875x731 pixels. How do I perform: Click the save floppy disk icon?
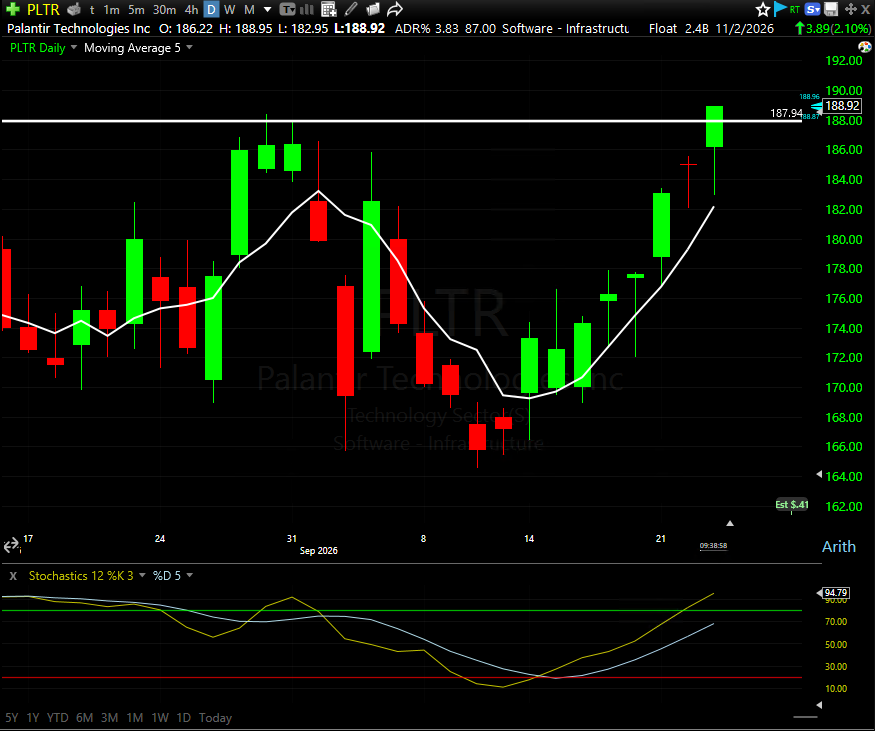coord(831,9)
